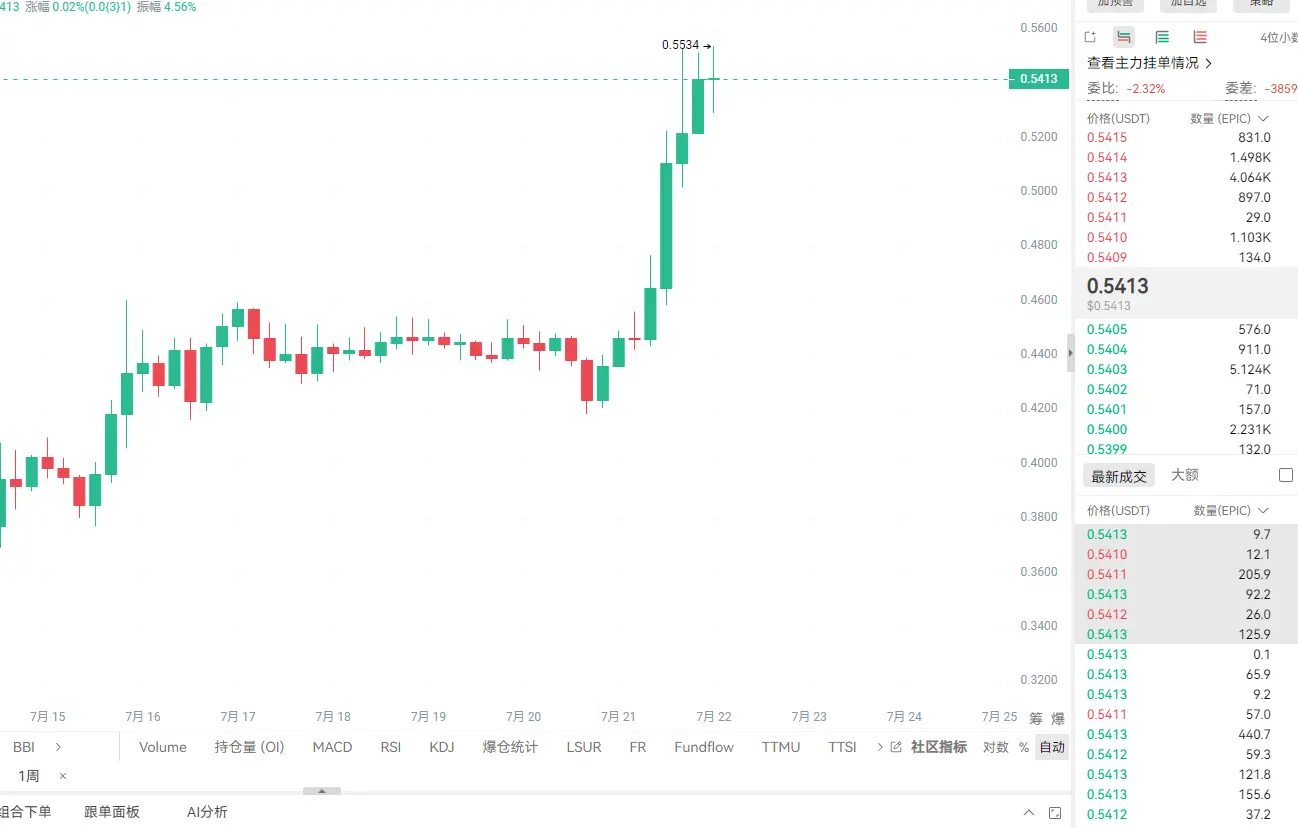The width and height of the screenshot is (1298, 828).
Task: Enable percentage scale with % toggle
Action: [x=1023, y=747]
